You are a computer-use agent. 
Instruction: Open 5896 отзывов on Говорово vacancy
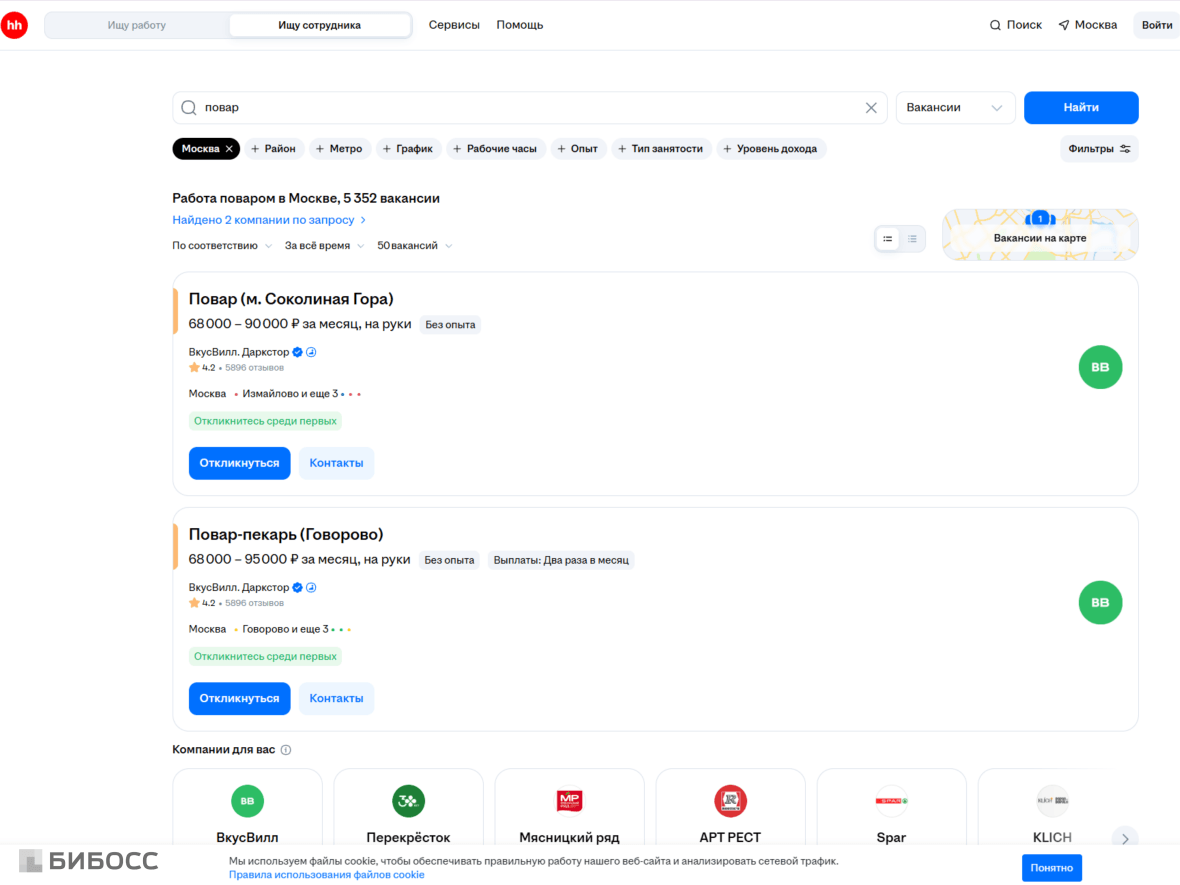[x=254, y=604]
